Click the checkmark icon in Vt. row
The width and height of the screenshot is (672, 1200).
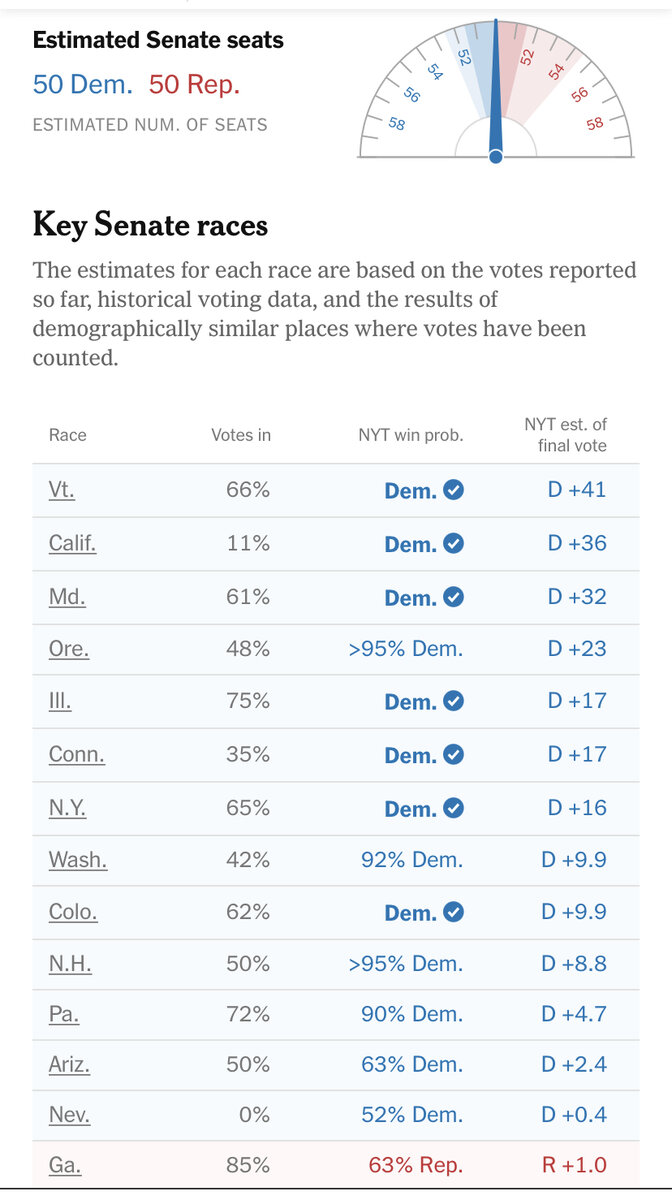click(x=453, y=491)
